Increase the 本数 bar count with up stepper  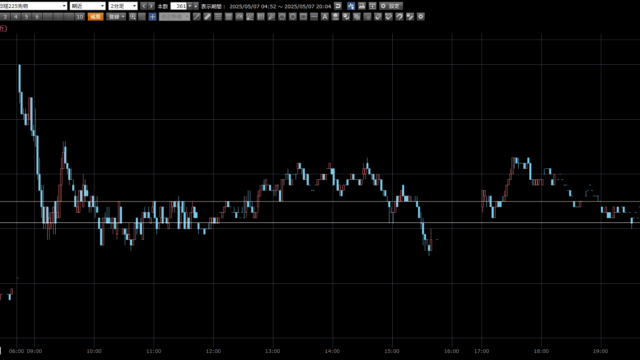pyautogui.click(x=196, y=6)
